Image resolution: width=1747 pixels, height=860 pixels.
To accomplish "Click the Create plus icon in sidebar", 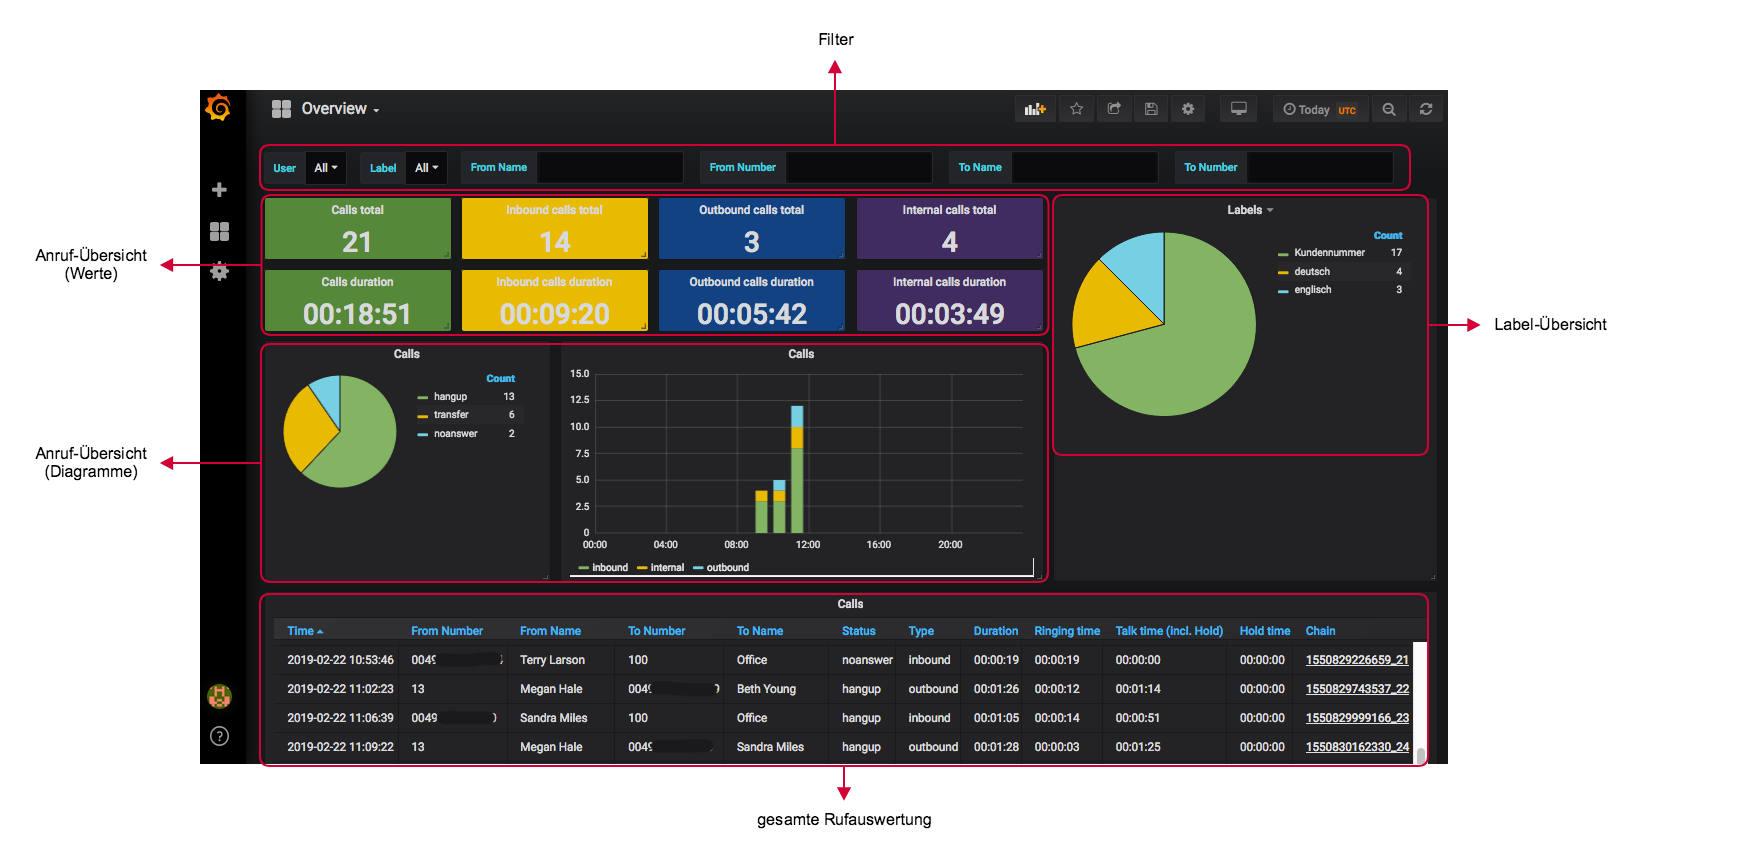I will click(219, 189).
